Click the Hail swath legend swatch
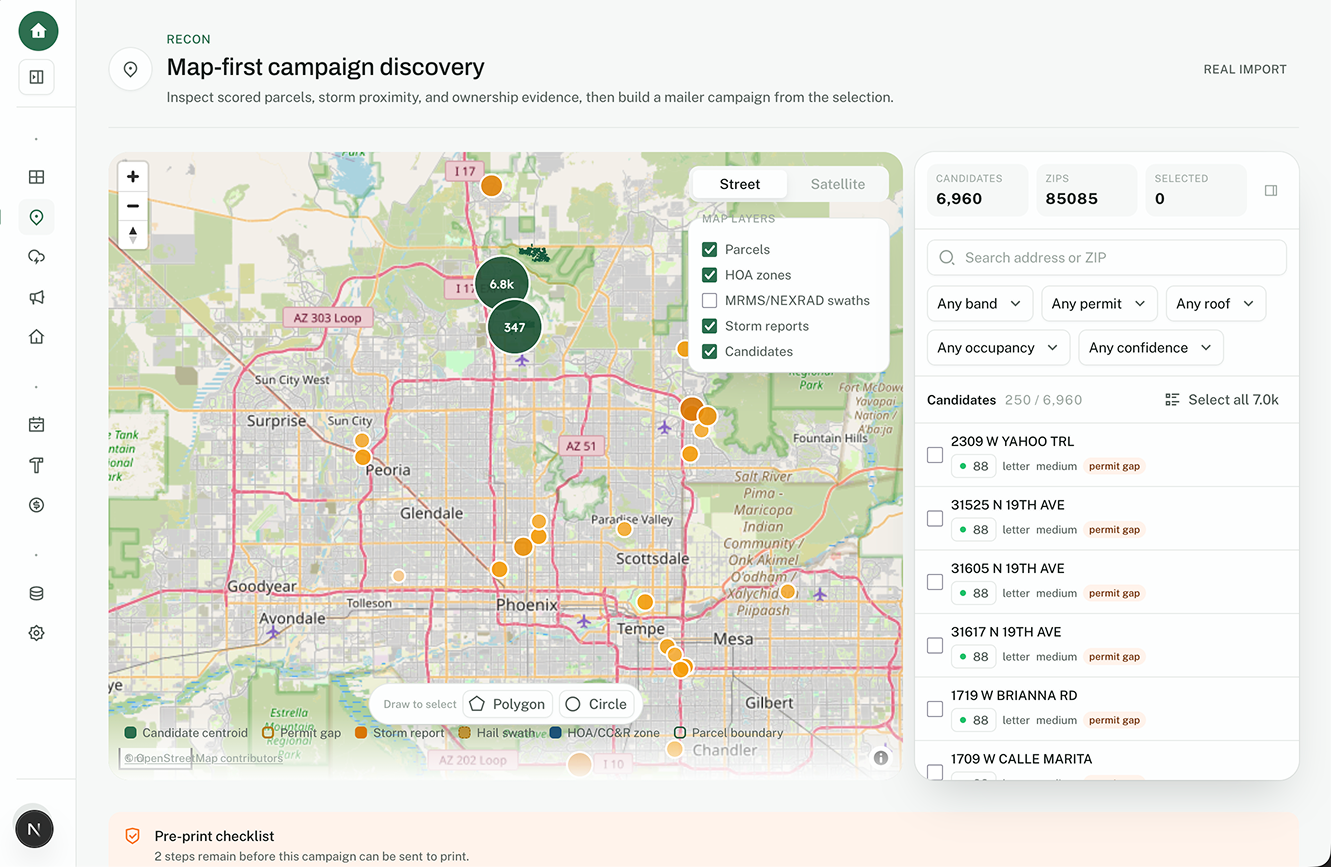Image resolution: width=1331 pixels, height=867 pixels. click(x=465, y=733)
